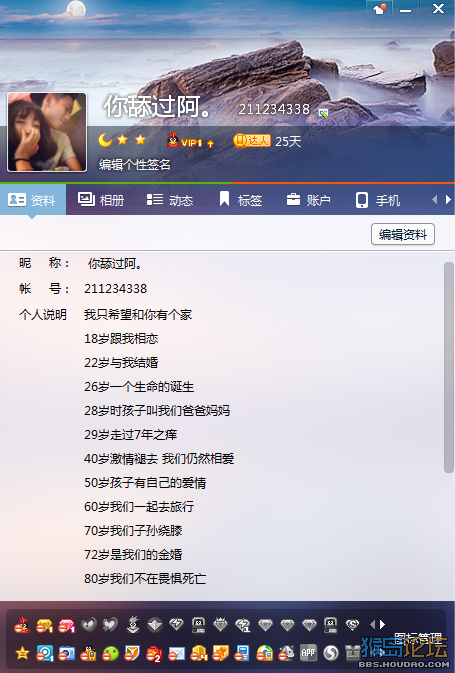The image size is (455, 673).
Task: Click the red diamond membership icon
Action: 67,625
